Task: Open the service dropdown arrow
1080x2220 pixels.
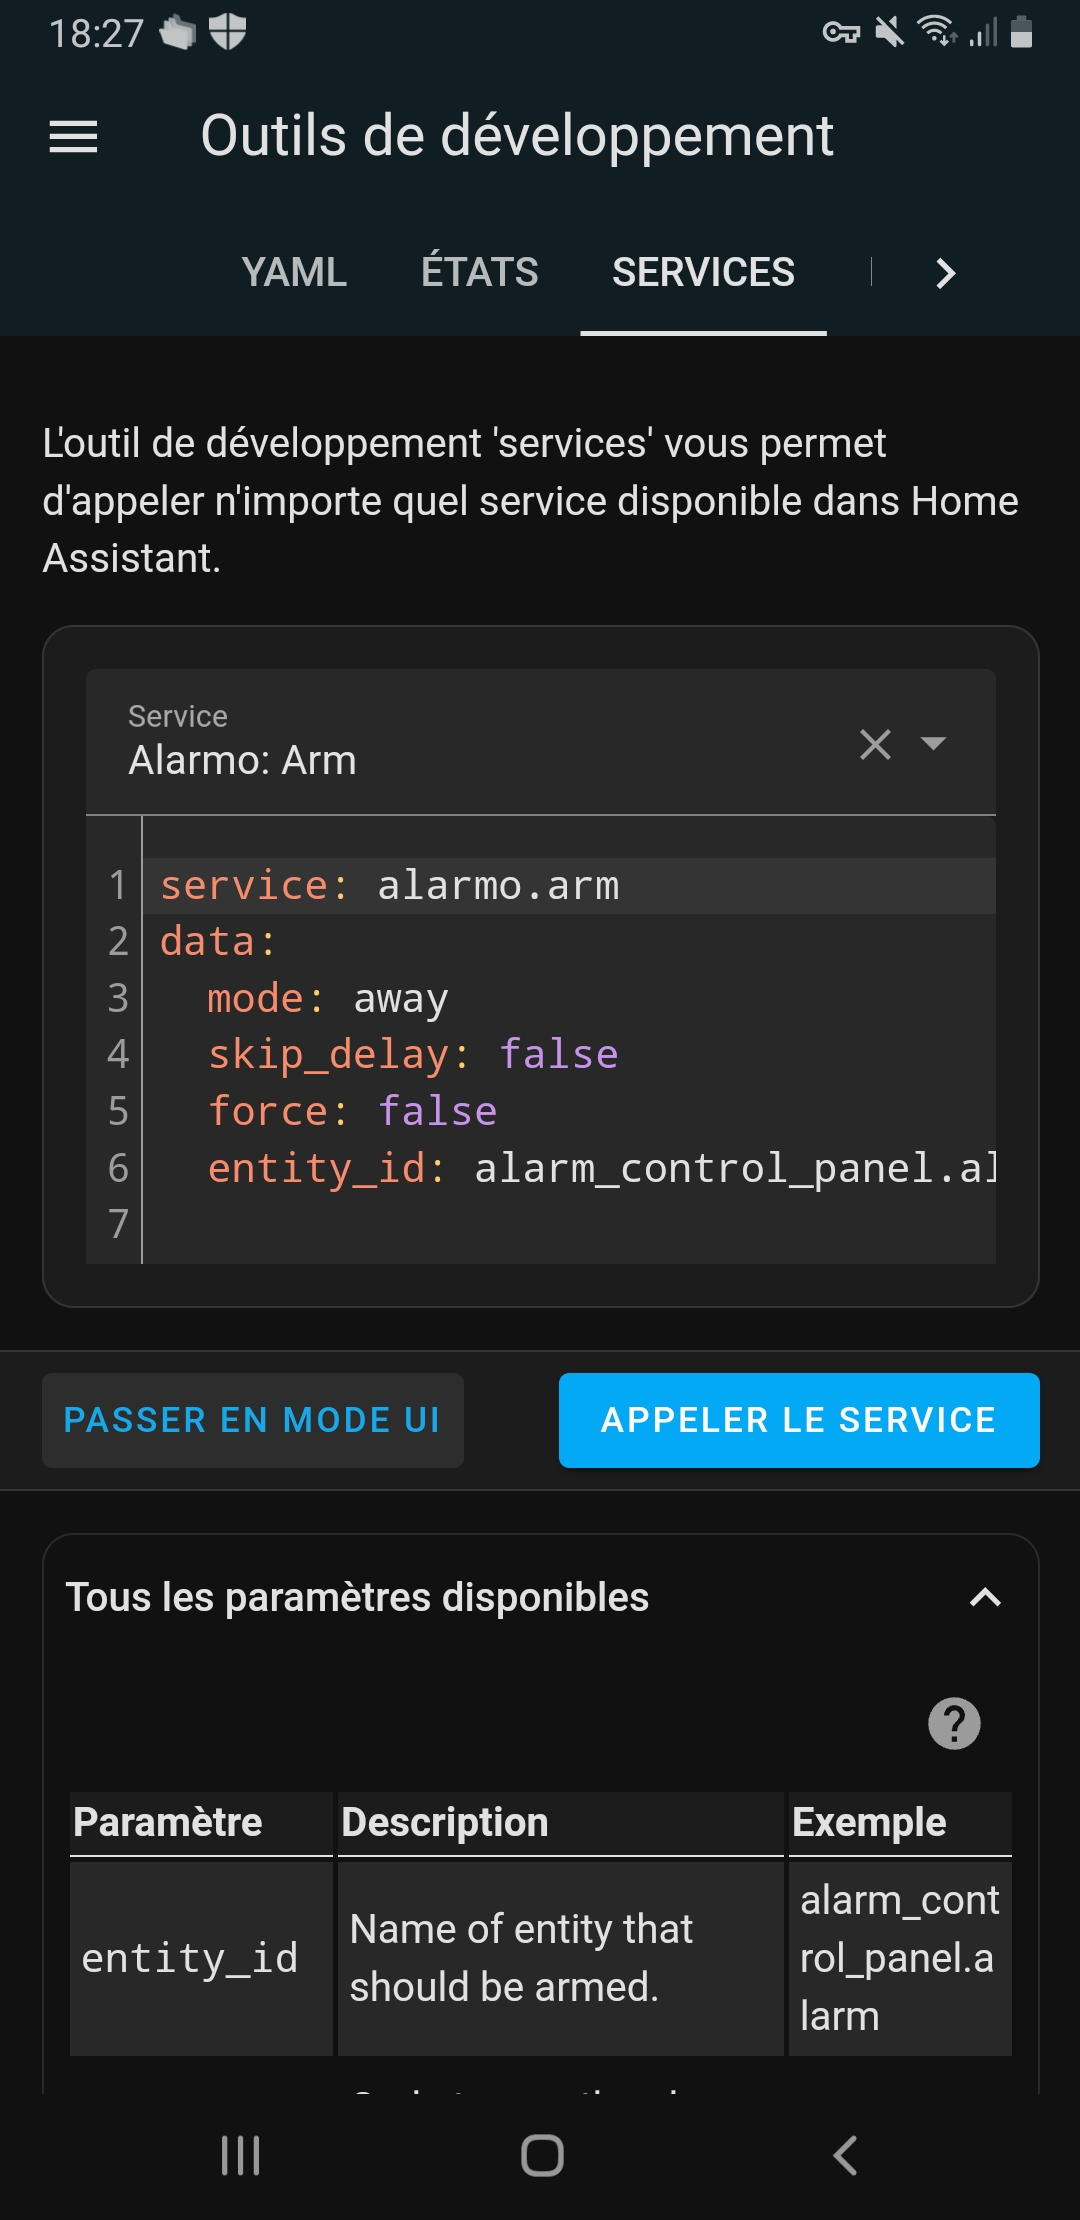Action: [x=933, y=743]
